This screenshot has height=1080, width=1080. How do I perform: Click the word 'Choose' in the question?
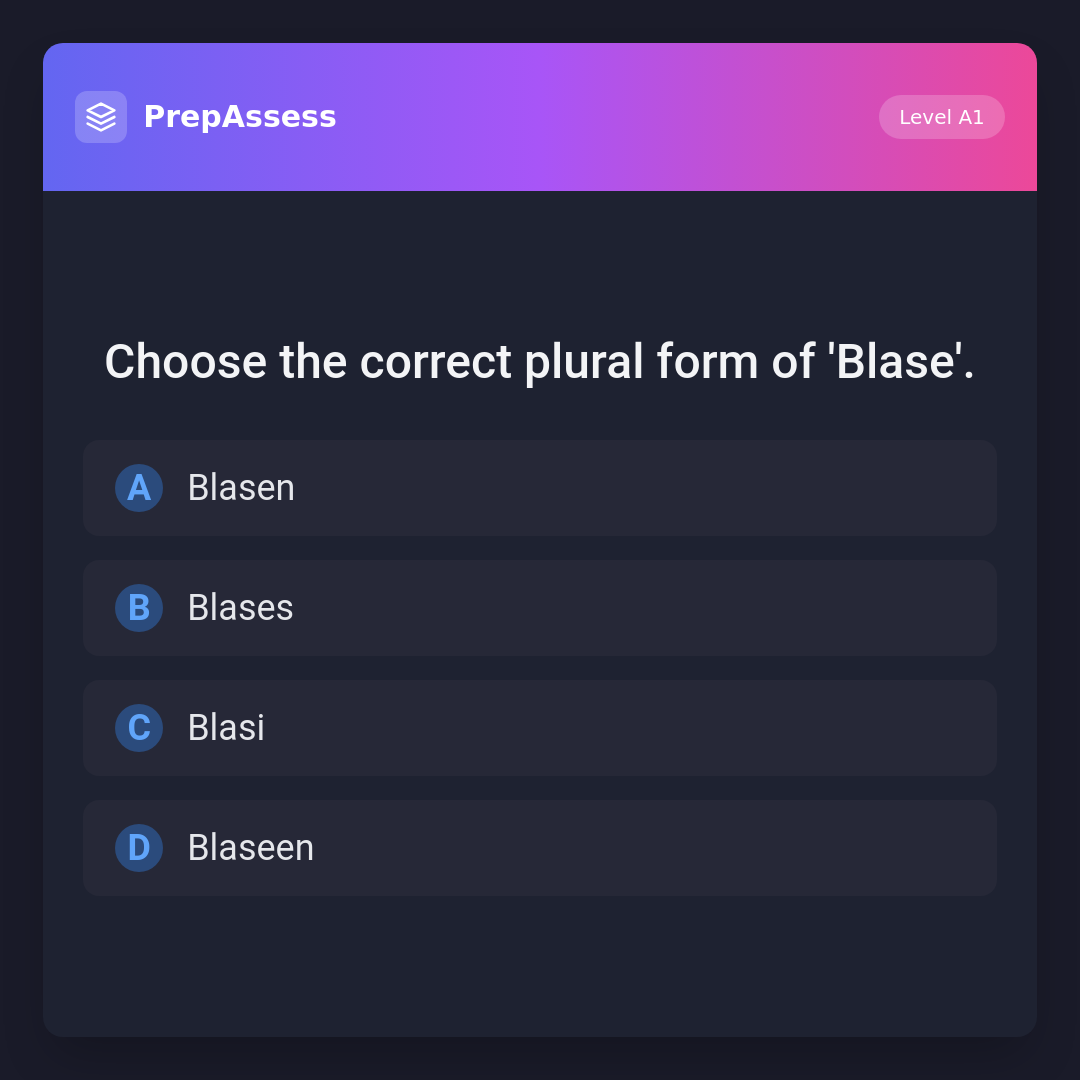(x=185, y=362)
